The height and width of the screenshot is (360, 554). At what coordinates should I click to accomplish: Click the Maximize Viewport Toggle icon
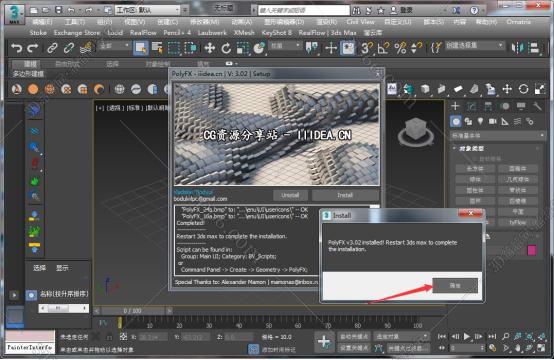point(541,348)
